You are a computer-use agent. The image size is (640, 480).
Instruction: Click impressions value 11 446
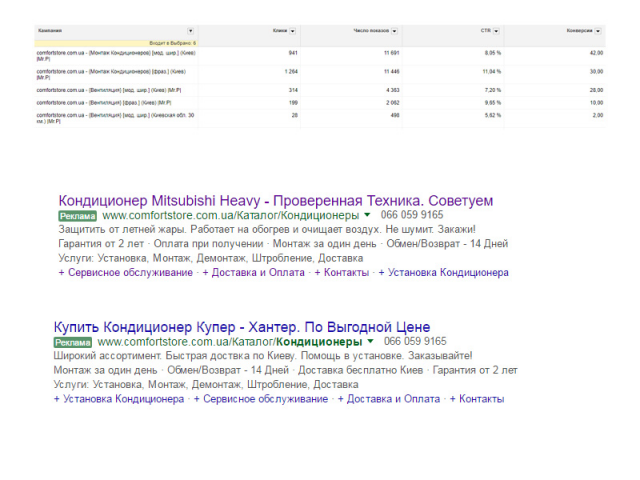[392, 71]
